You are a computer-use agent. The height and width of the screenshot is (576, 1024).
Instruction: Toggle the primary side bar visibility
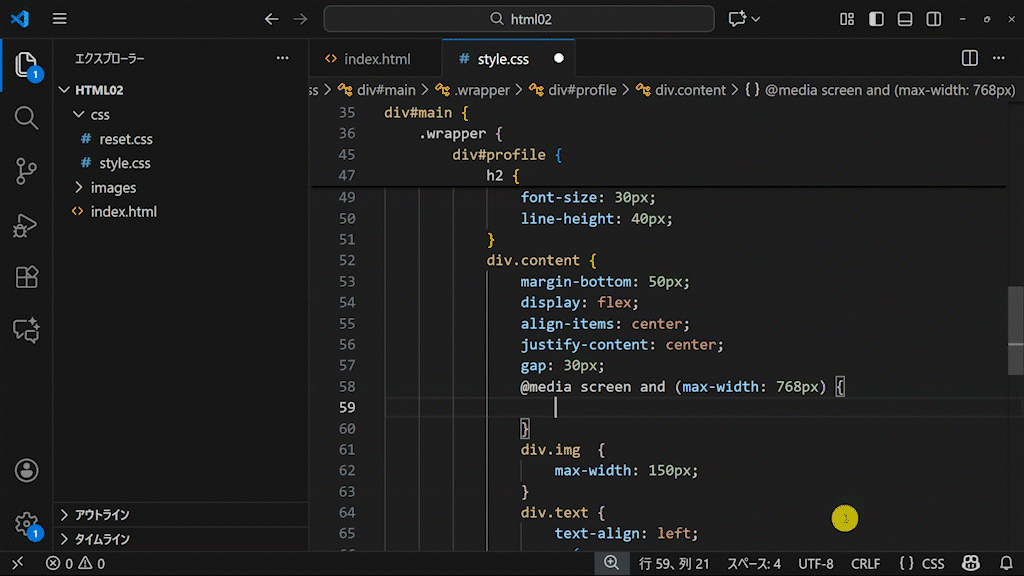coord(876,19)
